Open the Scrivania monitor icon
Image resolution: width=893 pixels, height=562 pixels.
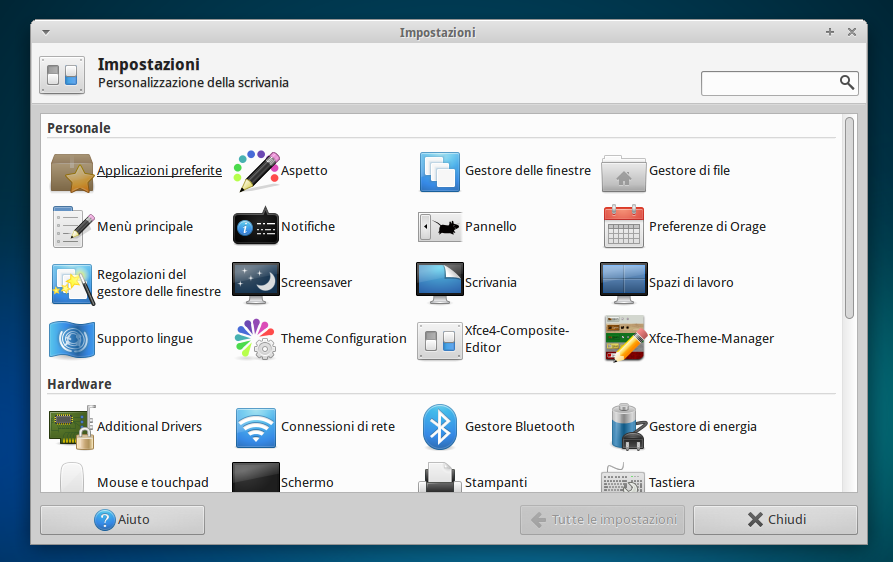[x=440, y=283]
